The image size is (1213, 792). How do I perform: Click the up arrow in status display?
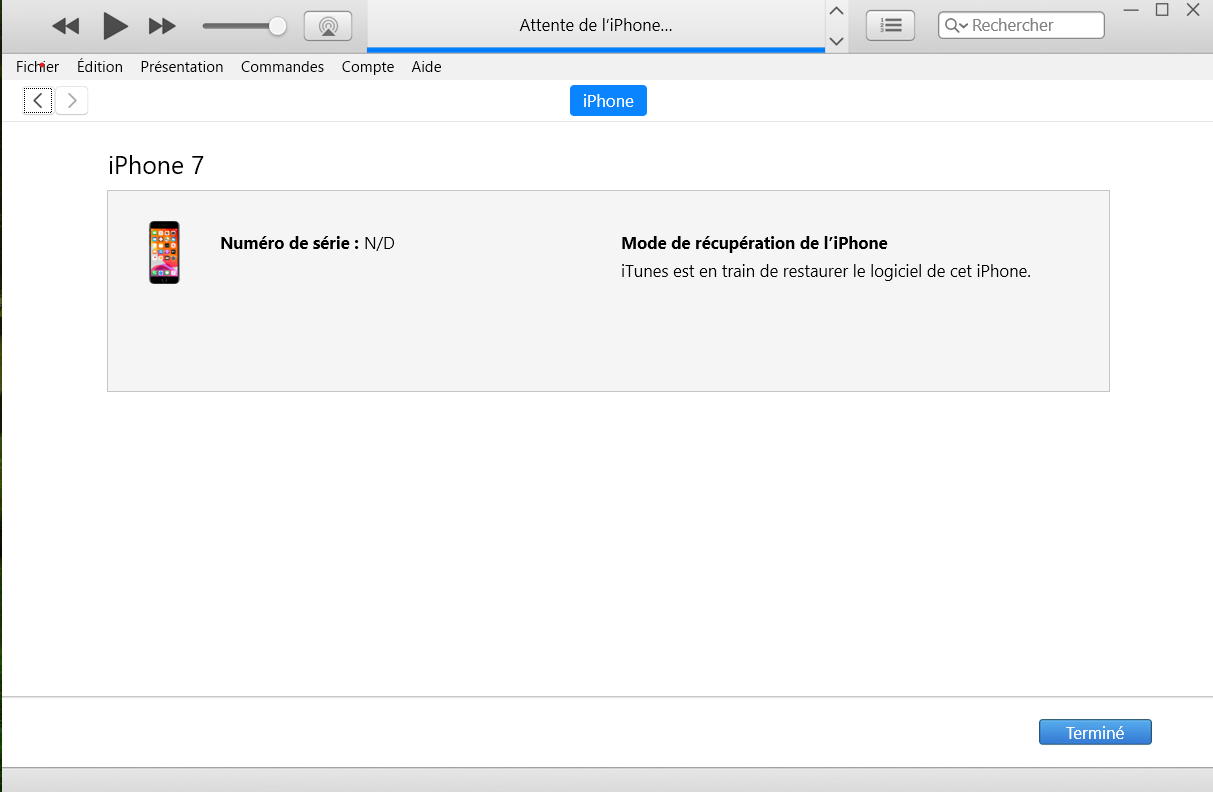point(837,11)
